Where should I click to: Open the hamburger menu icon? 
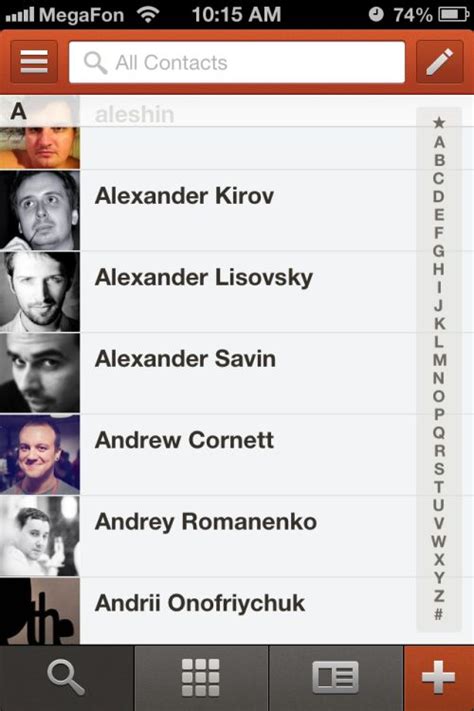tap(34, 62)
